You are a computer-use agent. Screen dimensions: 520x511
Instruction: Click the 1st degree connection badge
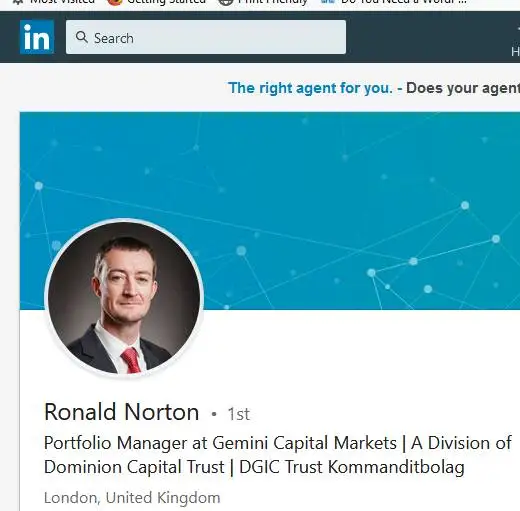[x=238, y=414]
